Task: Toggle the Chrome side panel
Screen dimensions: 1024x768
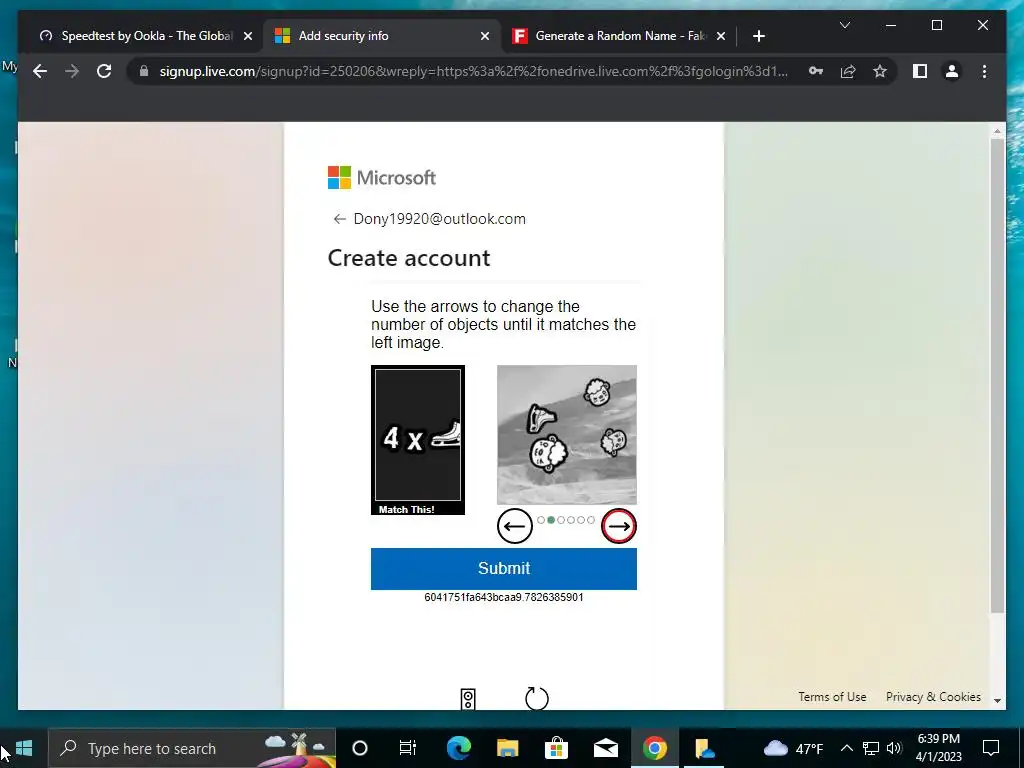Action: (x=920, y=71)
